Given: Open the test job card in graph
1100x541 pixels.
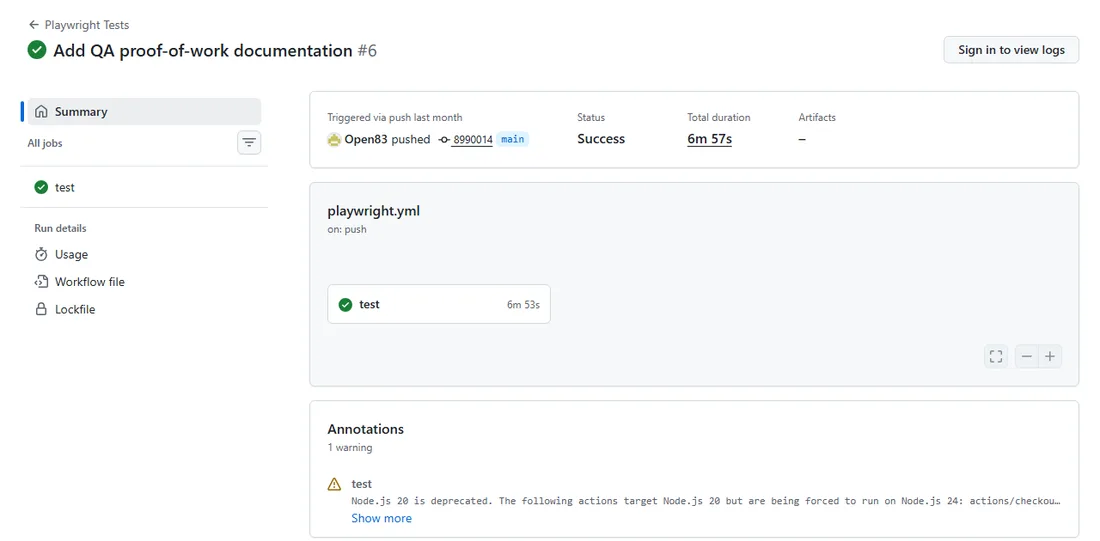Looking at the screenshot, I should coord(438,304).
